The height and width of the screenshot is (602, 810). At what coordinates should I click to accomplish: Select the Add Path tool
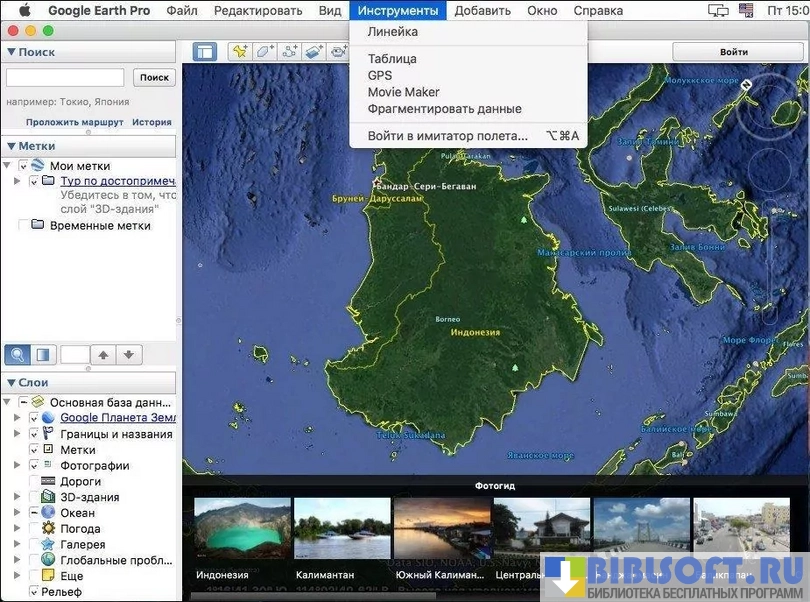tap(290, 52)
